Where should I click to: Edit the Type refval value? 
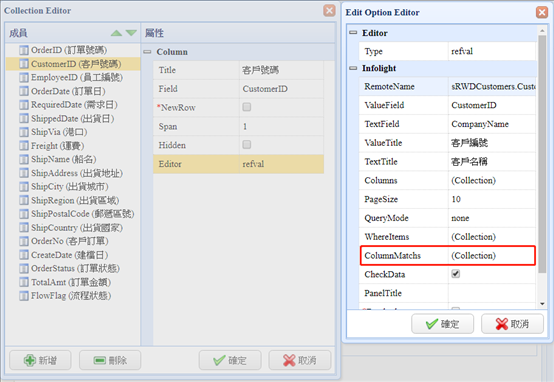click(x=492, y=51)
